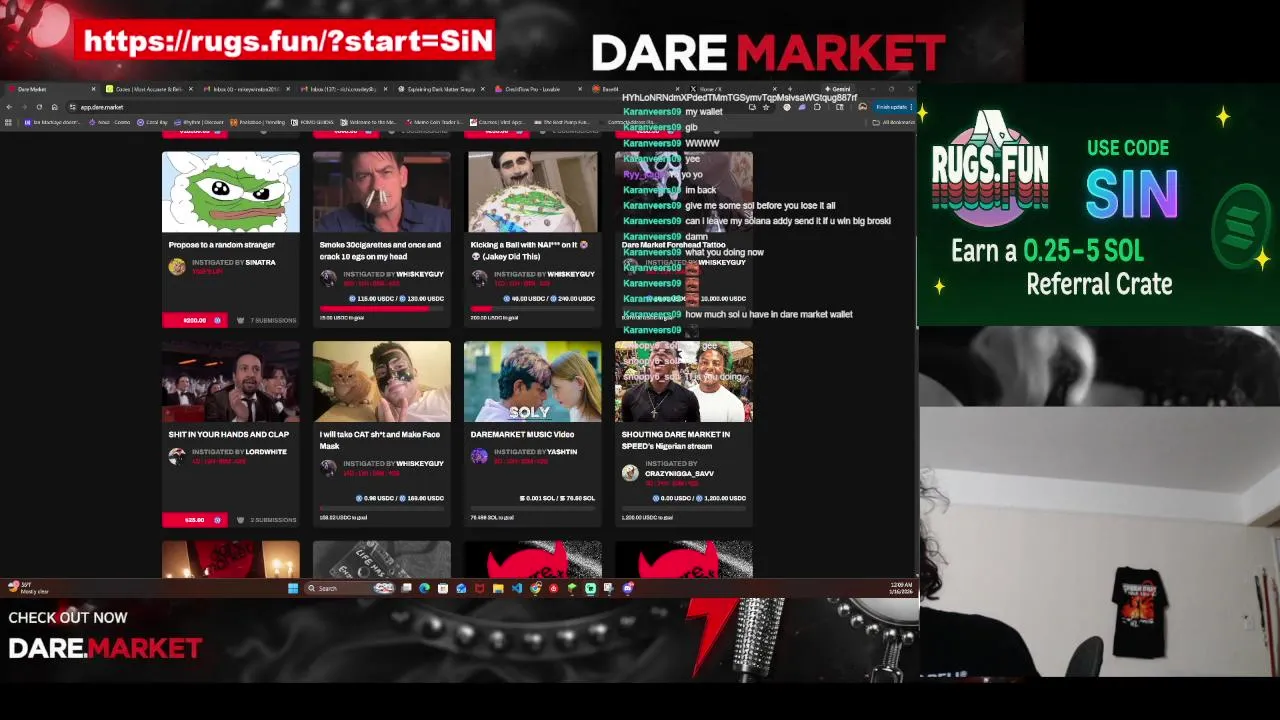
Task: Click the red reward button on Propose dare
Action: 195,320
